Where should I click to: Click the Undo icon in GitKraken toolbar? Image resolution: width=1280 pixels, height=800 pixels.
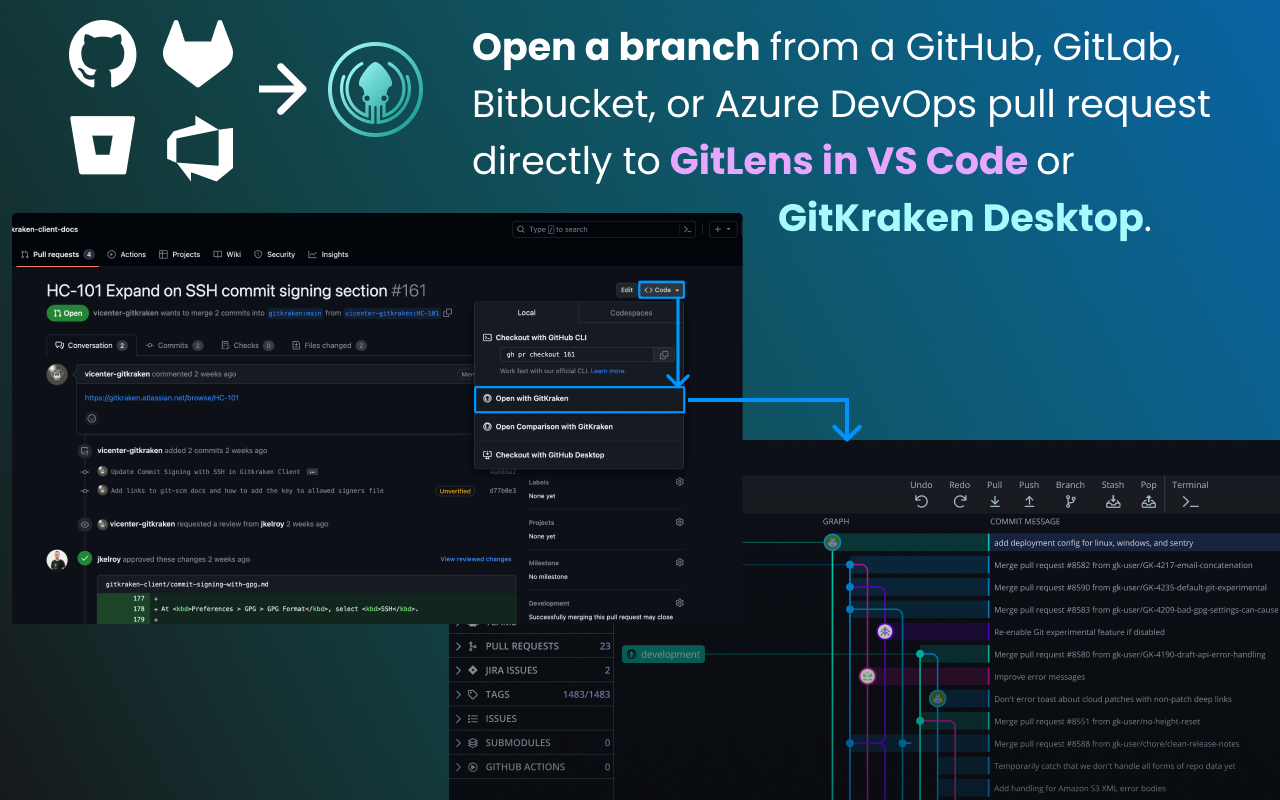point(921,502)
